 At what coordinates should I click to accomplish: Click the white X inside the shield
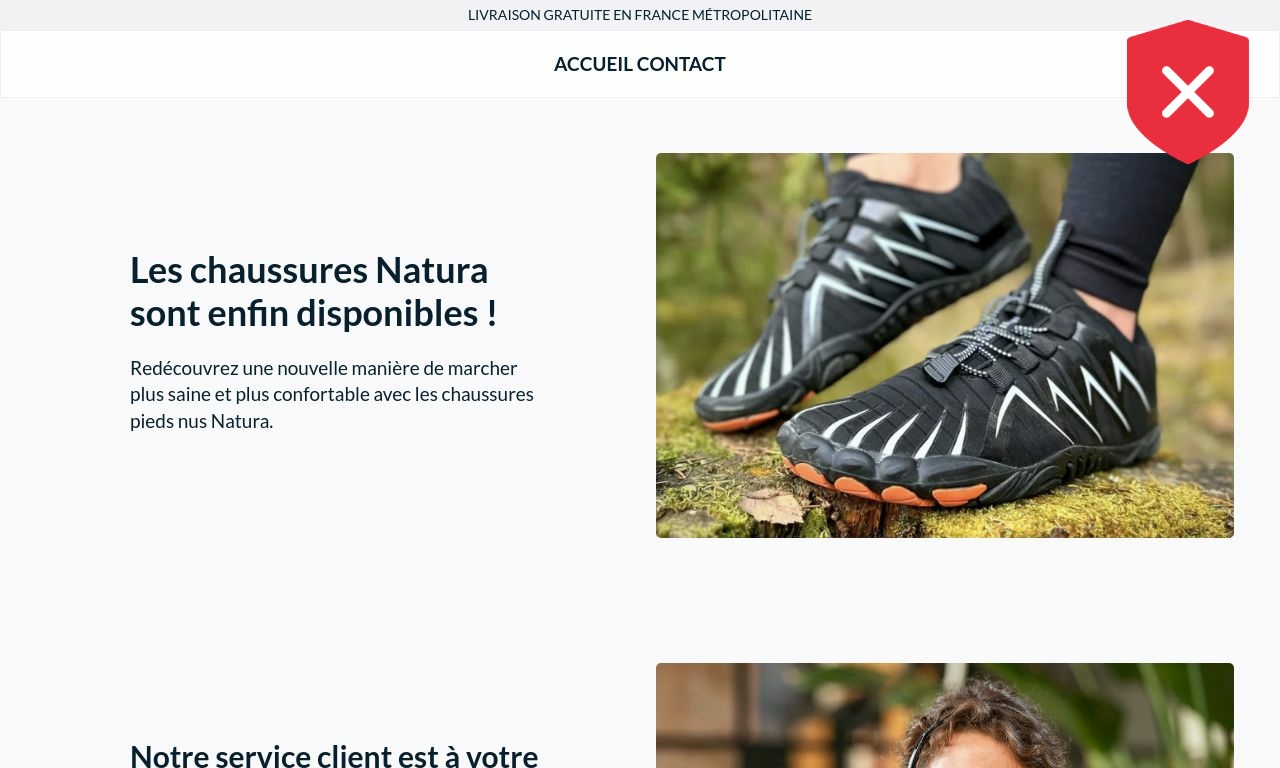(1188, 92)
